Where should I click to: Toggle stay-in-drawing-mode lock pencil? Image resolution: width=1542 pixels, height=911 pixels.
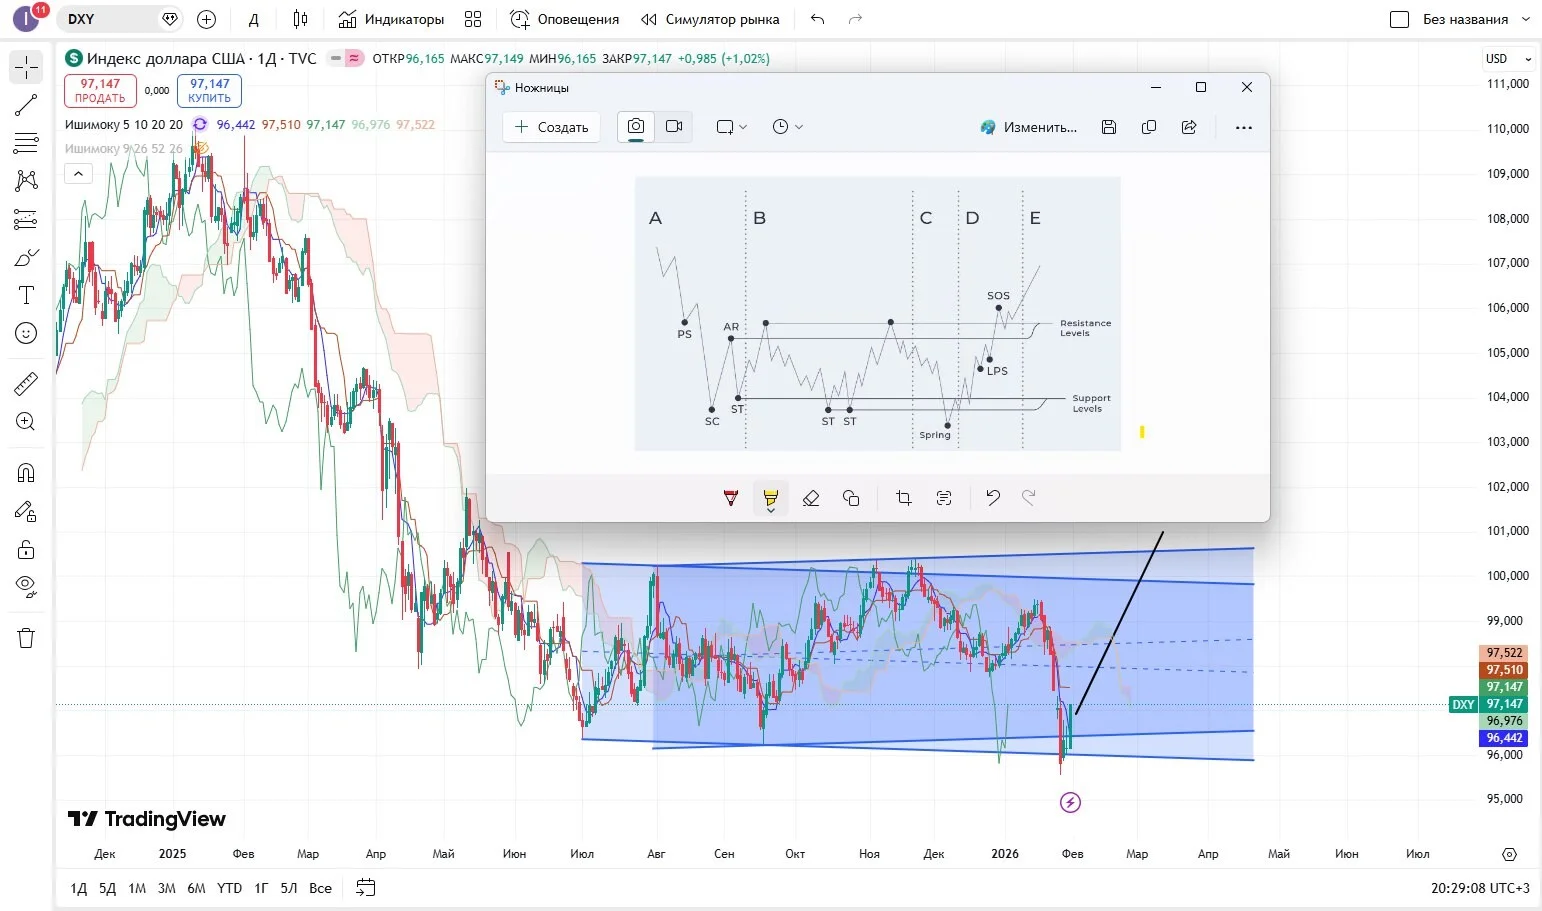pos(26,511)
